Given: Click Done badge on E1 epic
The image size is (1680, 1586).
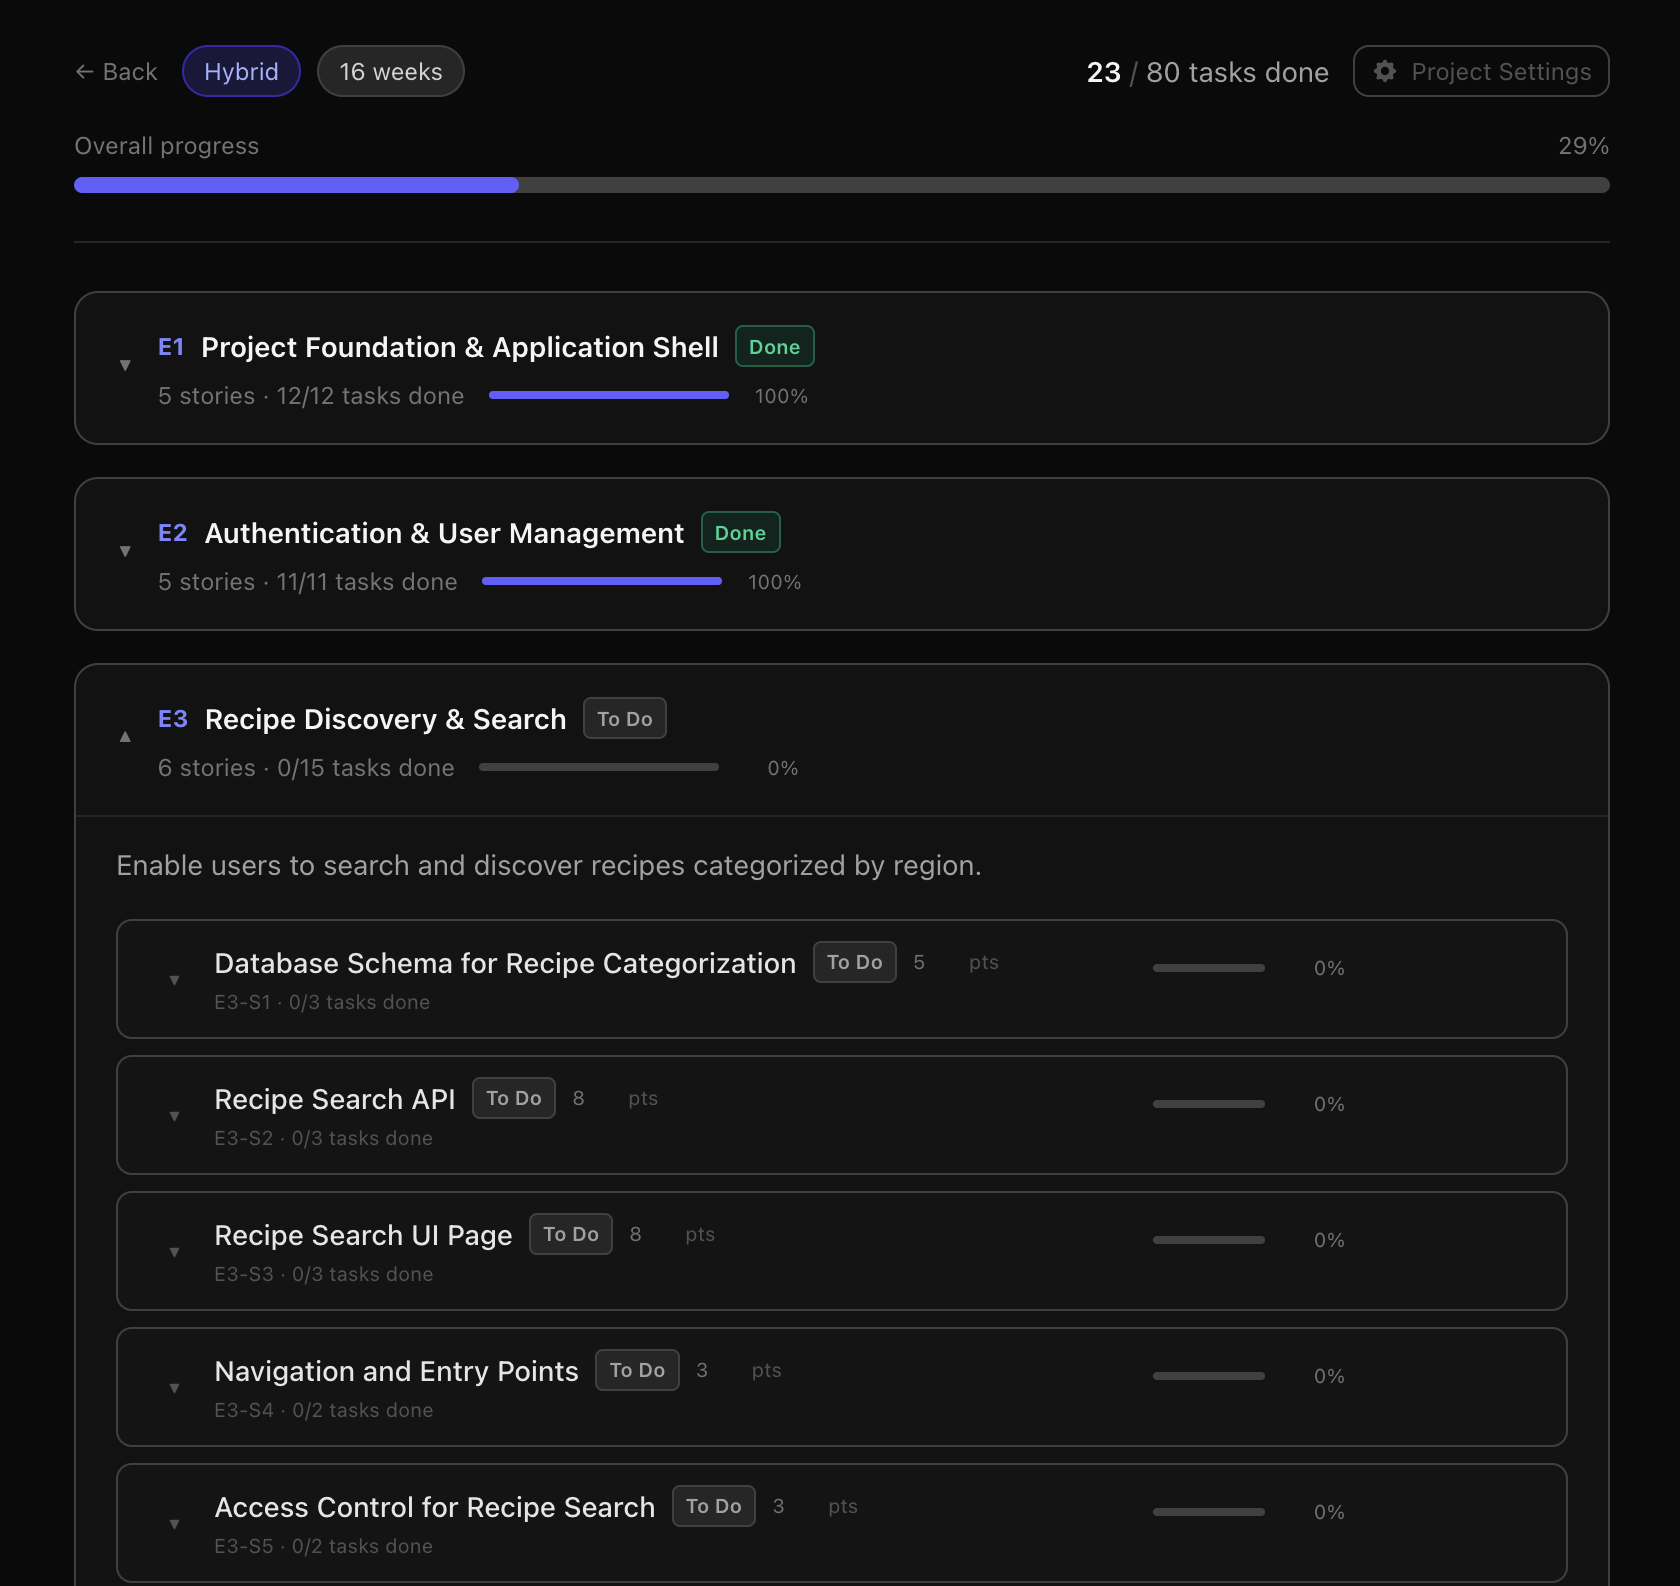Looking at the screenshot, I should tap(775, 346).
